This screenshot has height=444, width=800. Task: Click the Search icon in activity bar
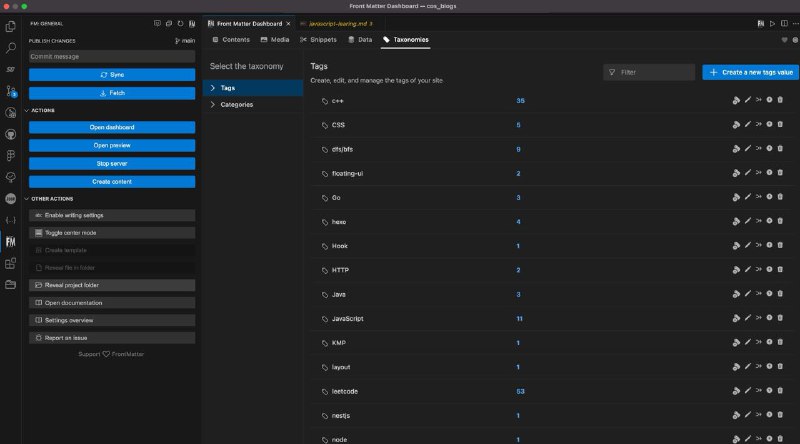coord(11,47)
